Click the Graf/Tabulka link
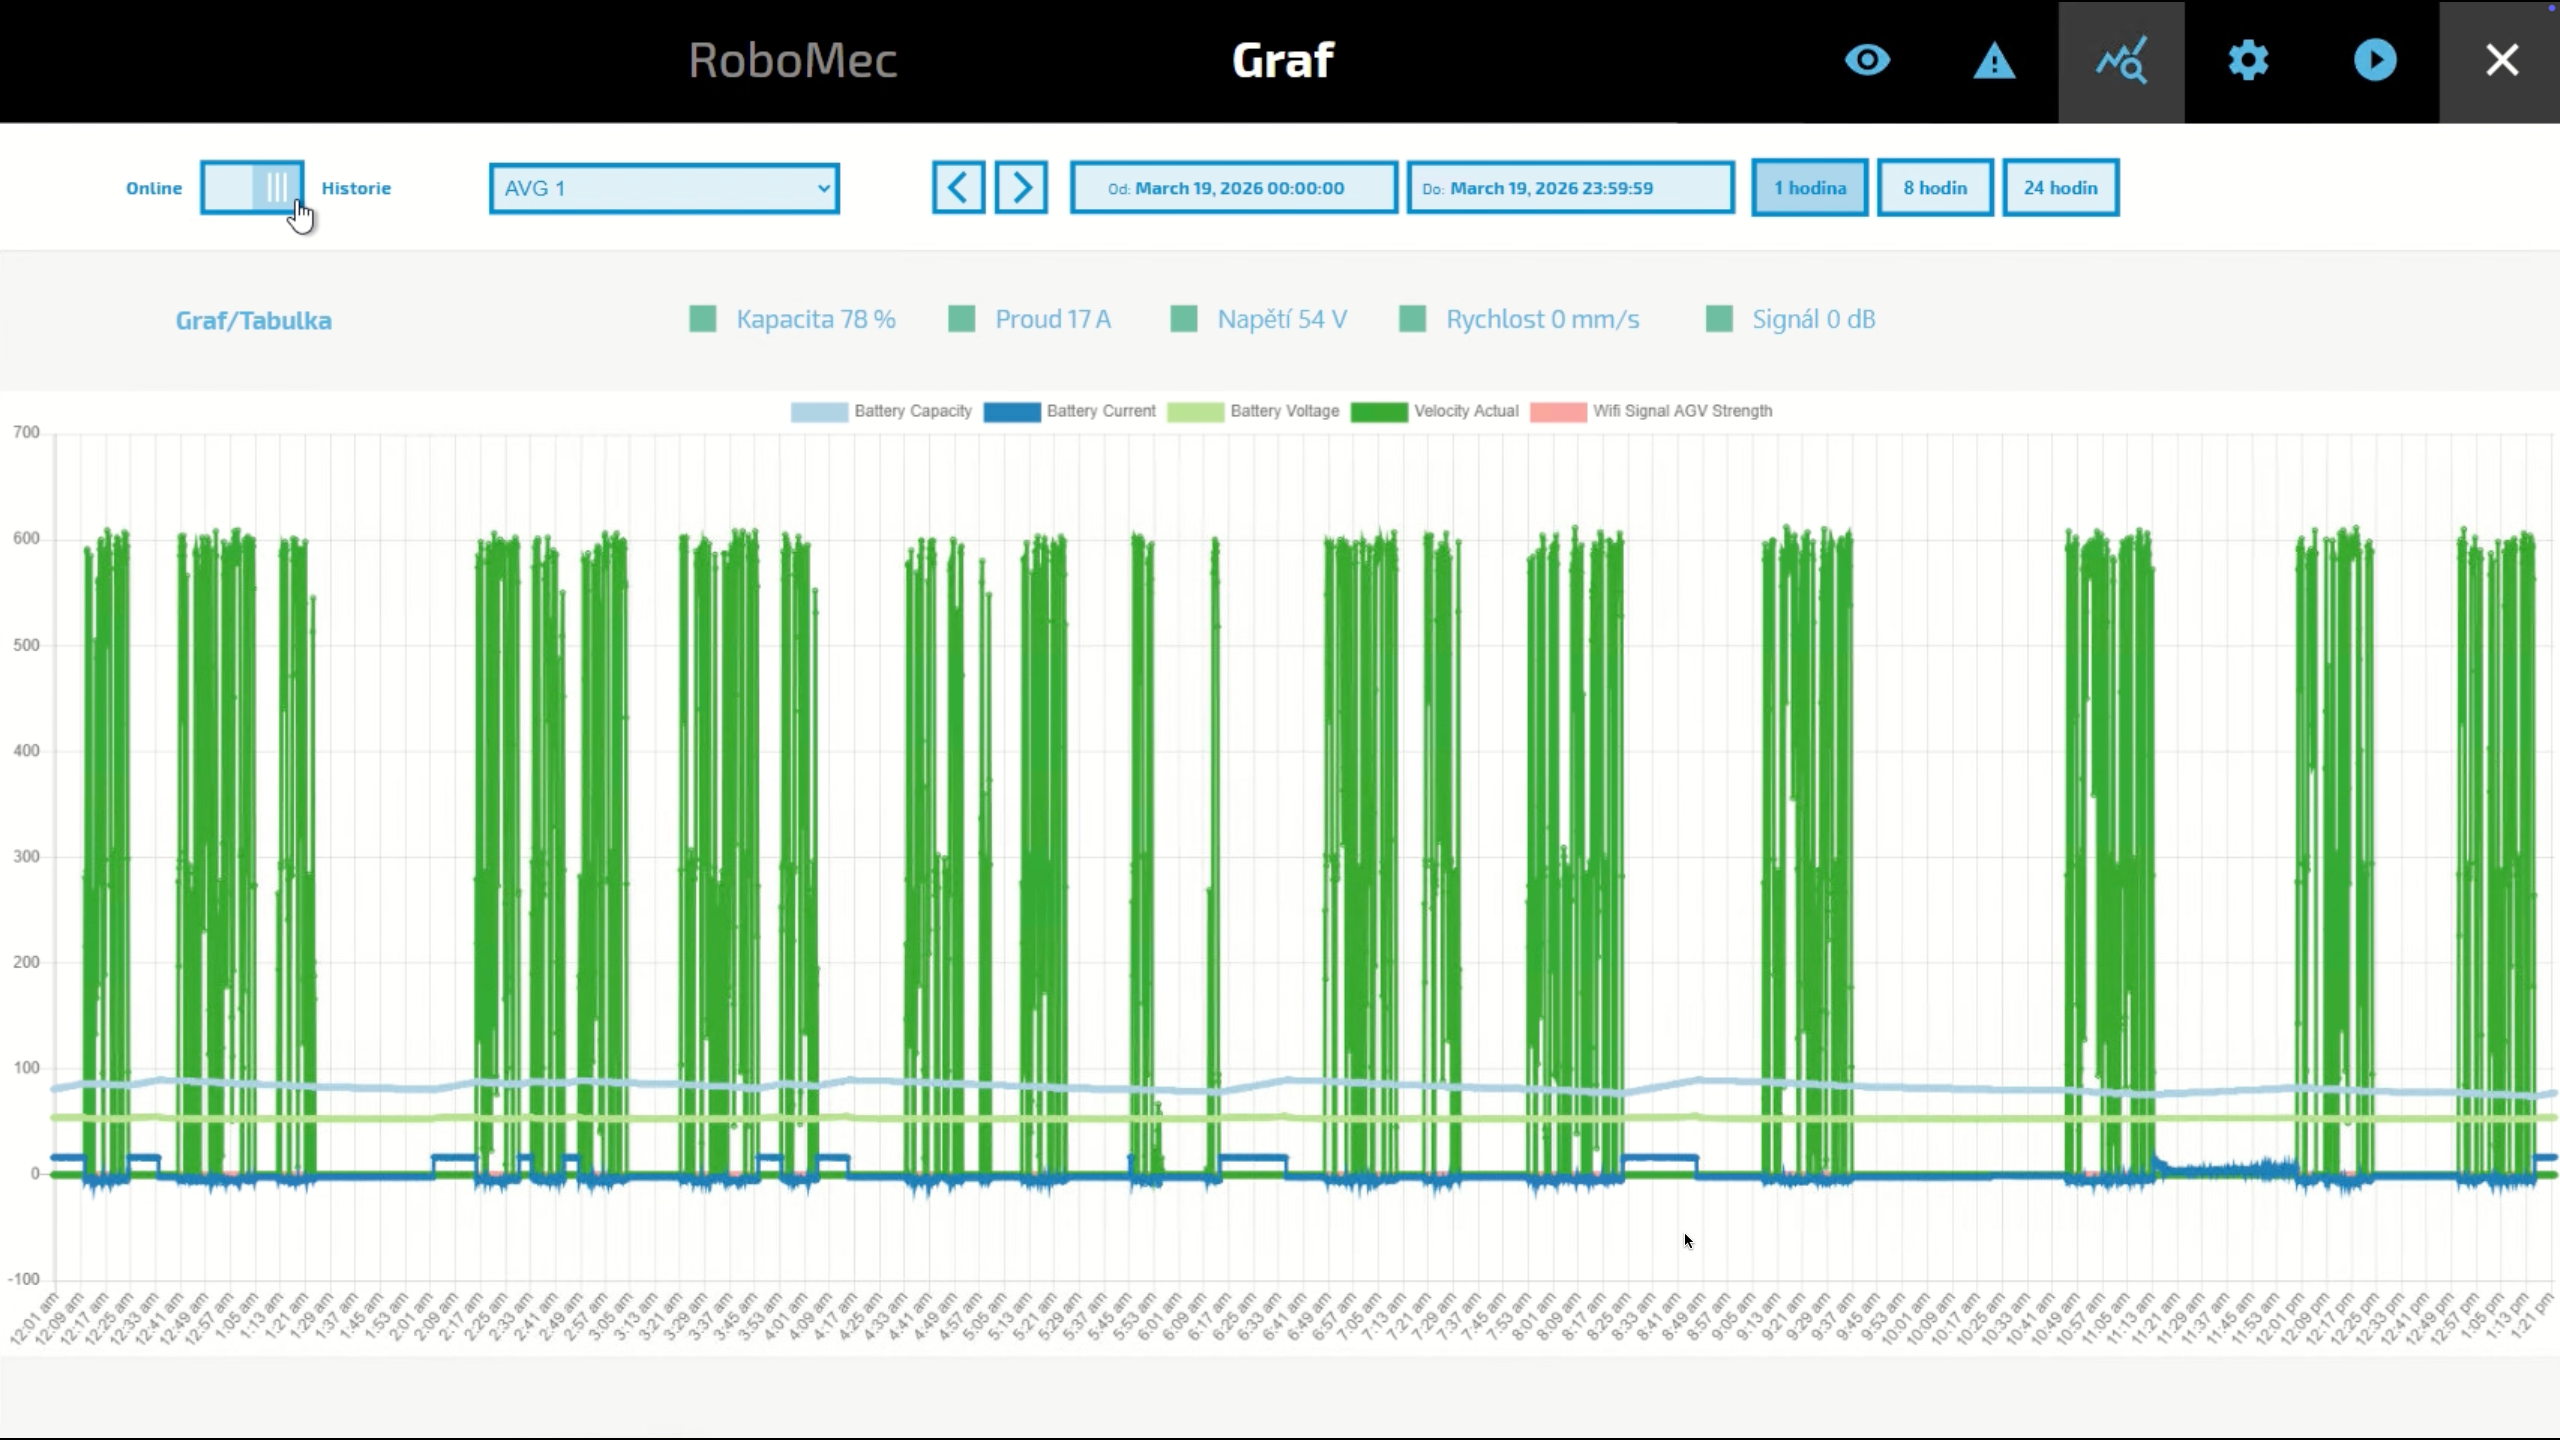 pos(253,320)
